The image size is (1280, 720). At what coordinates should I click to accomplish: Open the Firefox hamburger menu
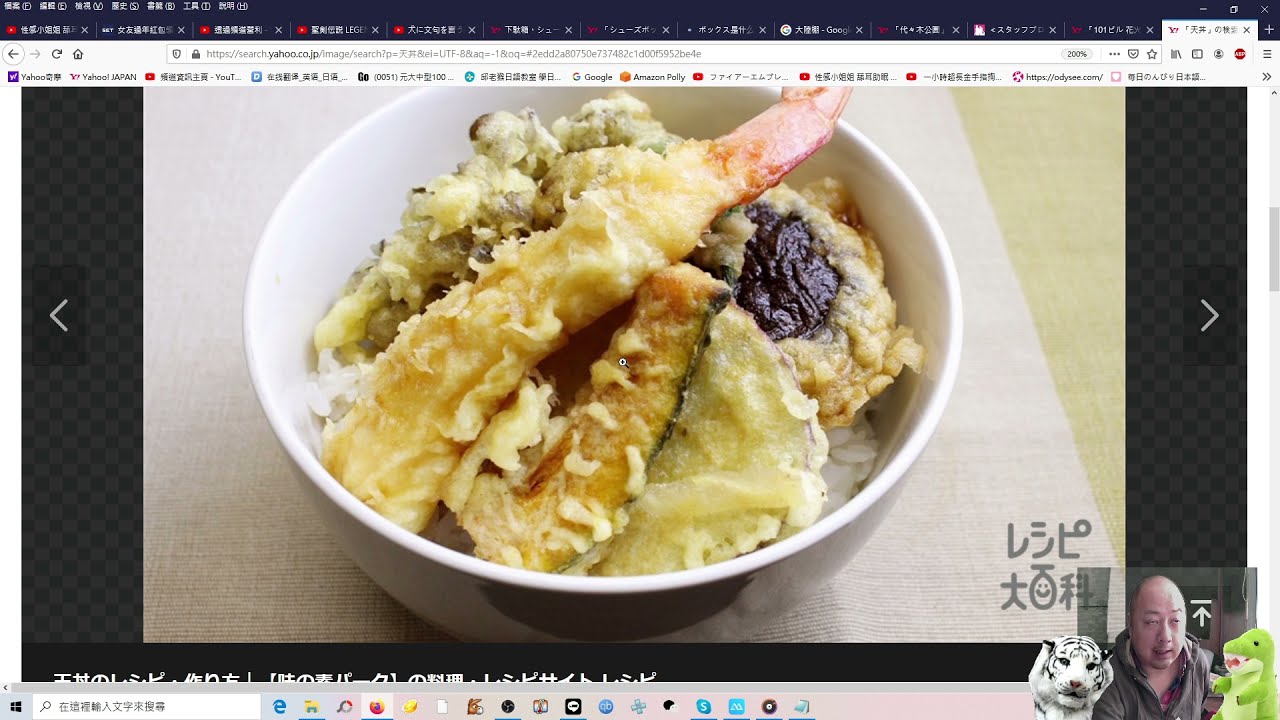(x=1267, y=54)
